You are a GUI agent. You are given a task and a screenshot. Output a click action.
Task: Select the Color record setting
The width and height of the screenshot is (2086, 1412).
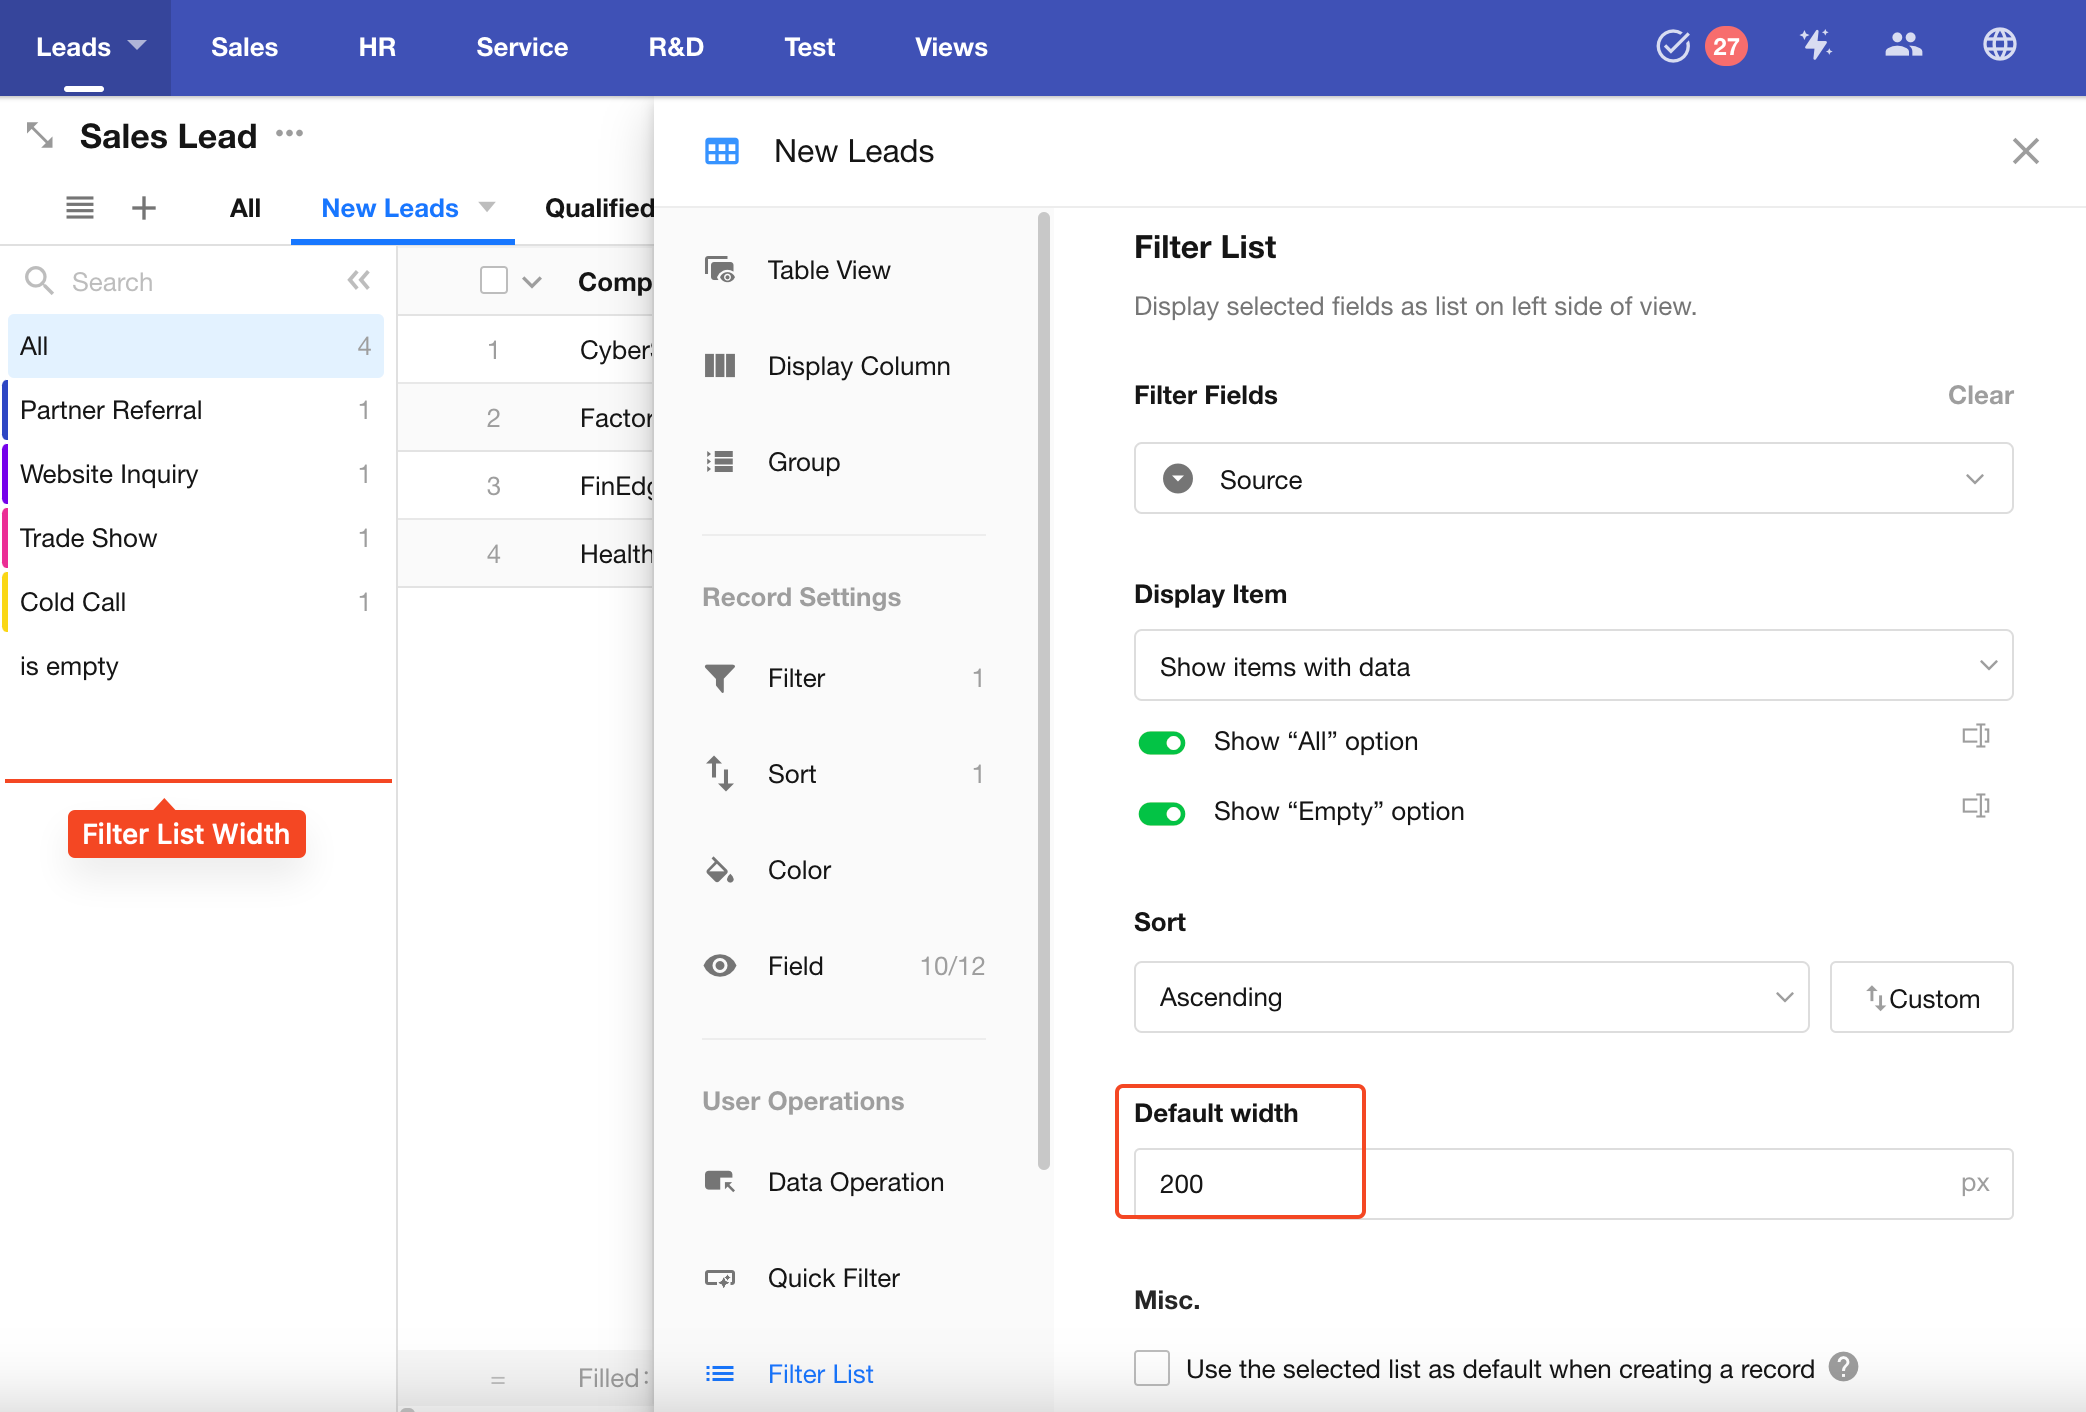point(798,870)
